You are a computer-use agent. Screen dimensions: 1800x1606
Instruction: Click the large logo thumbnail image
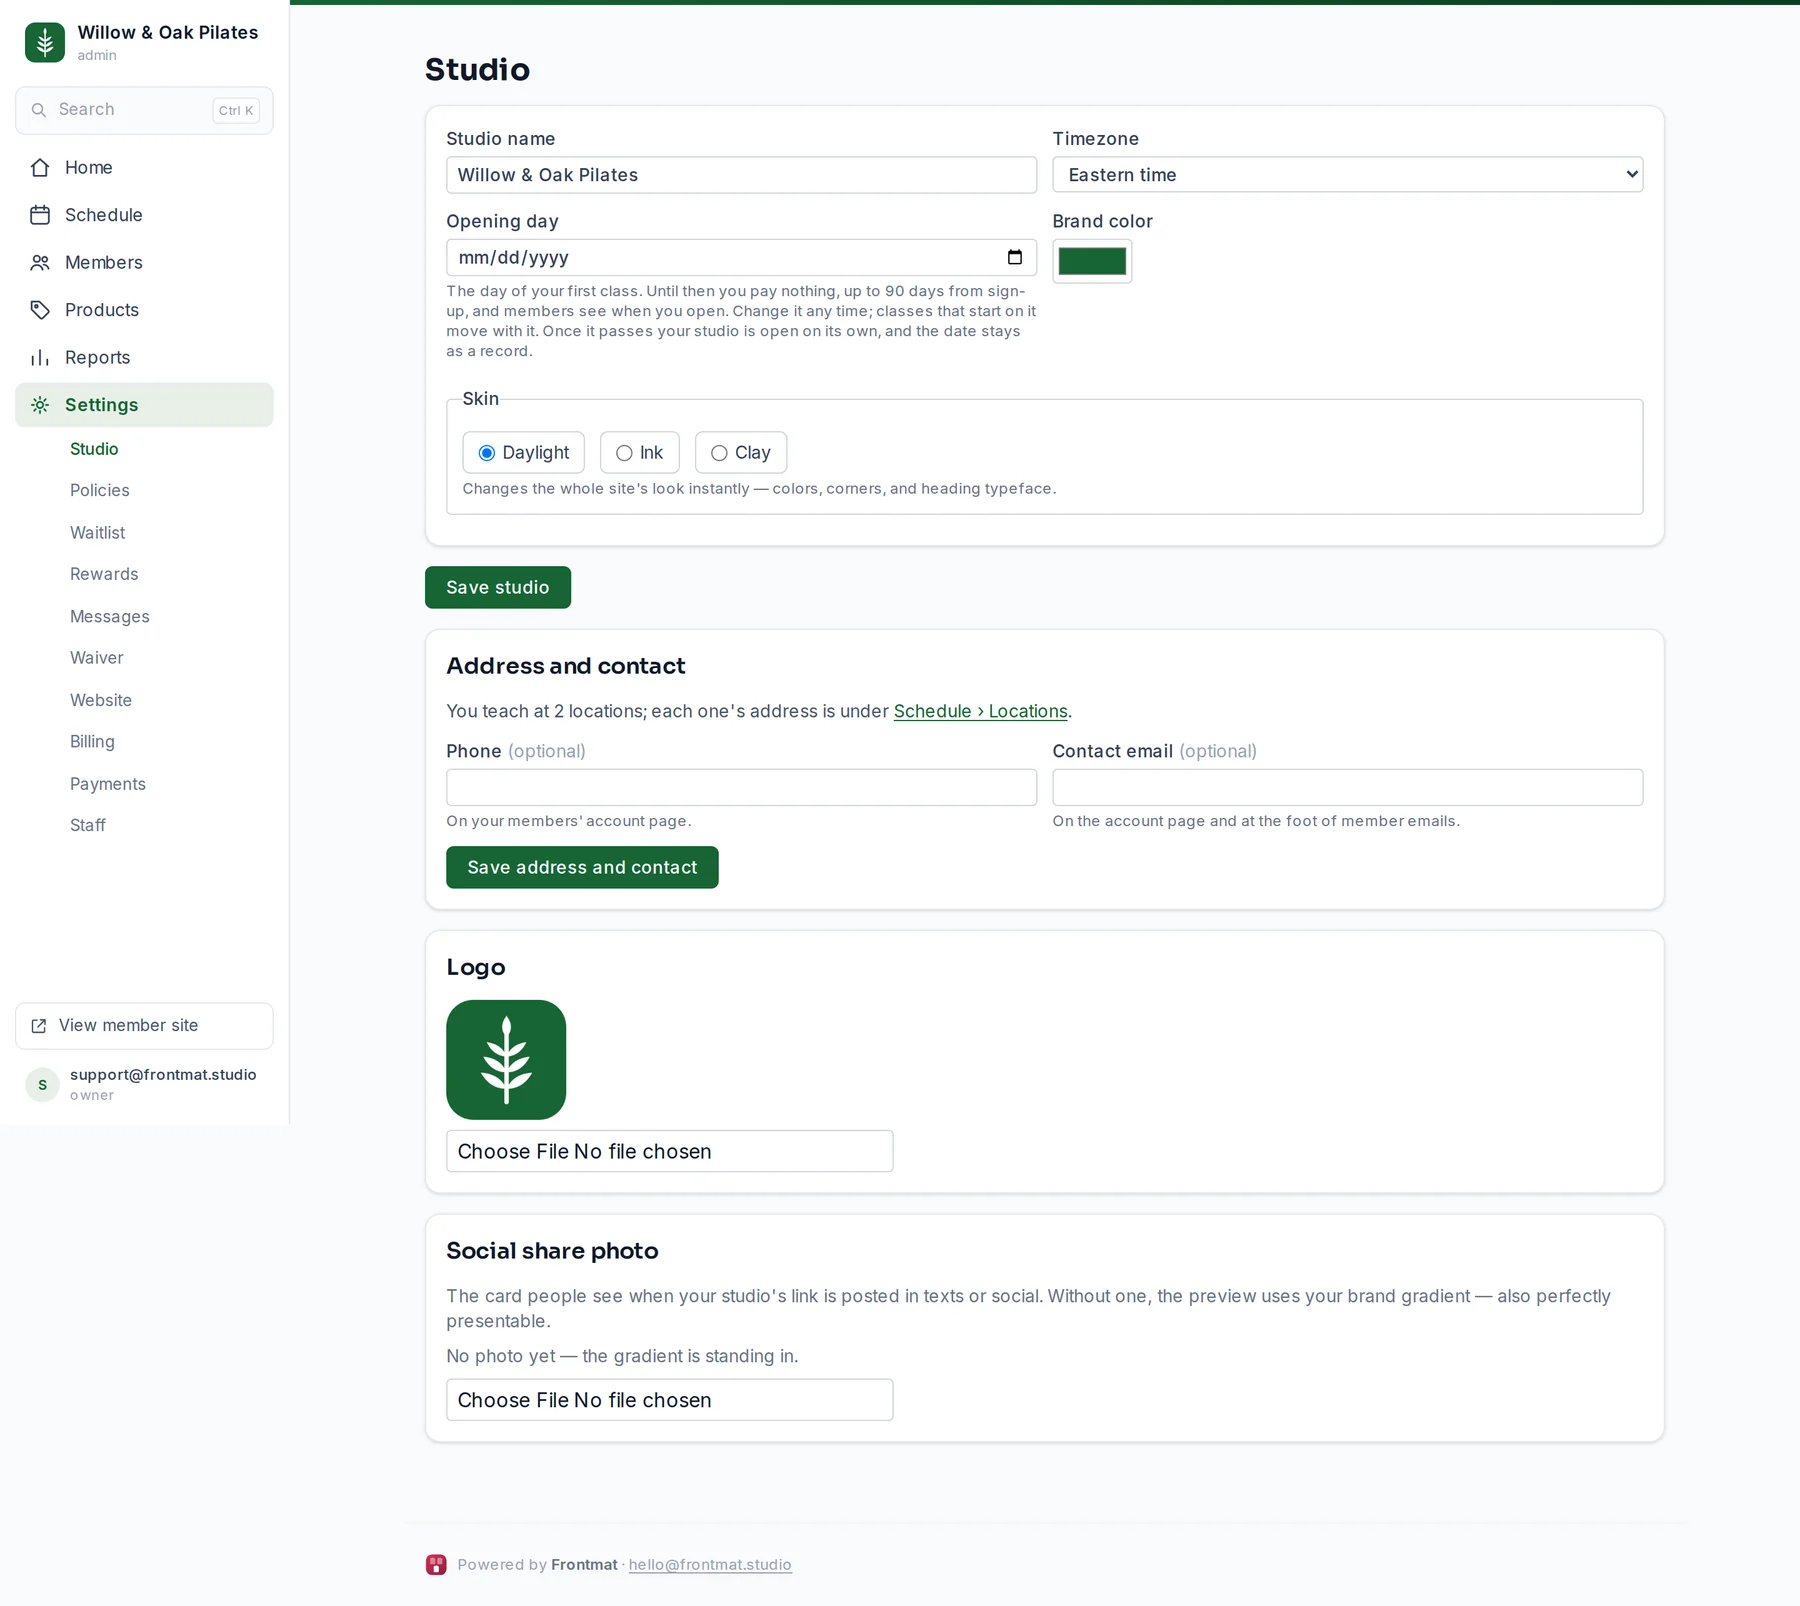click(x=506, y=1060)
